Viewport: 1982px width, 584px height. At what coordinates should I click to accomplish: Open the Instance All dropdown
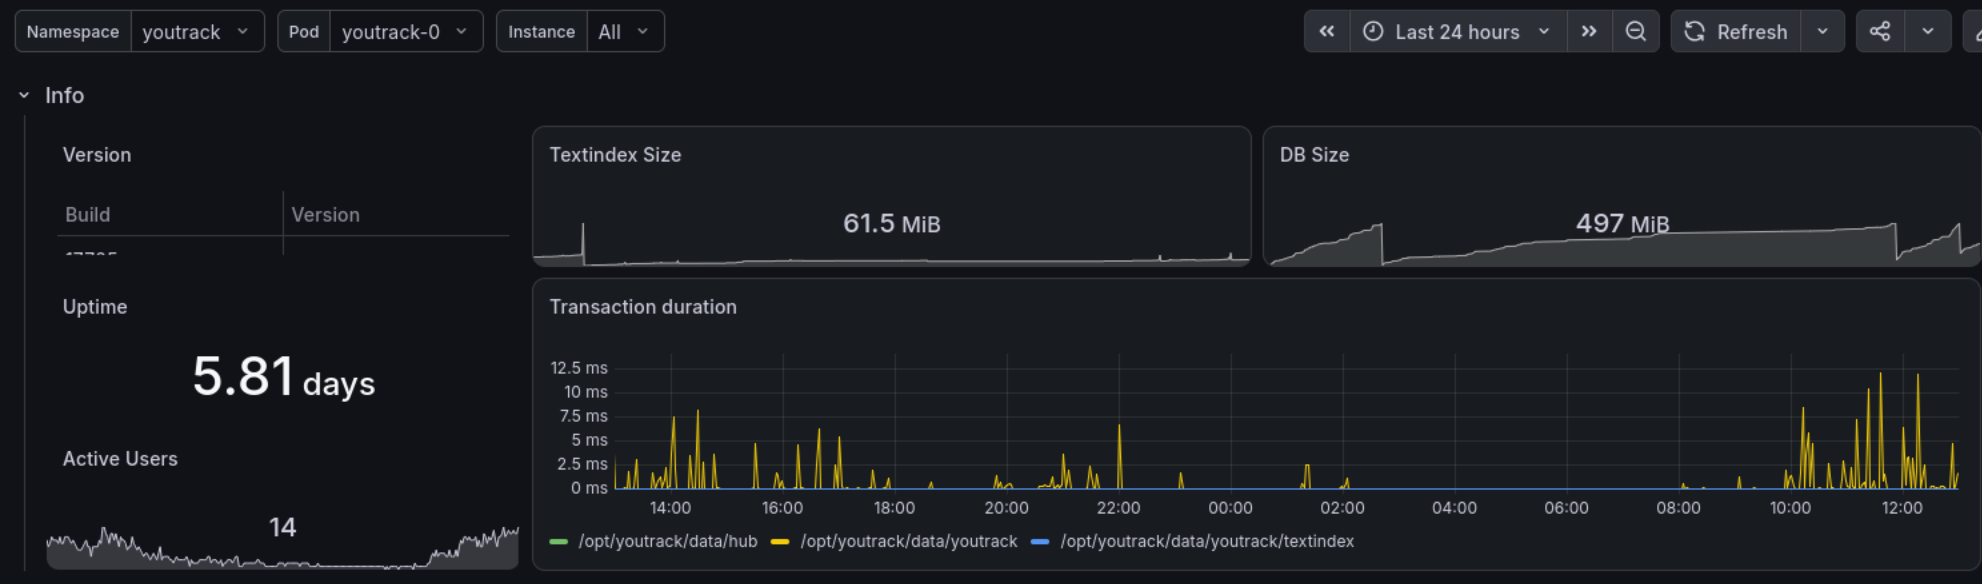(x=625, y=31)
